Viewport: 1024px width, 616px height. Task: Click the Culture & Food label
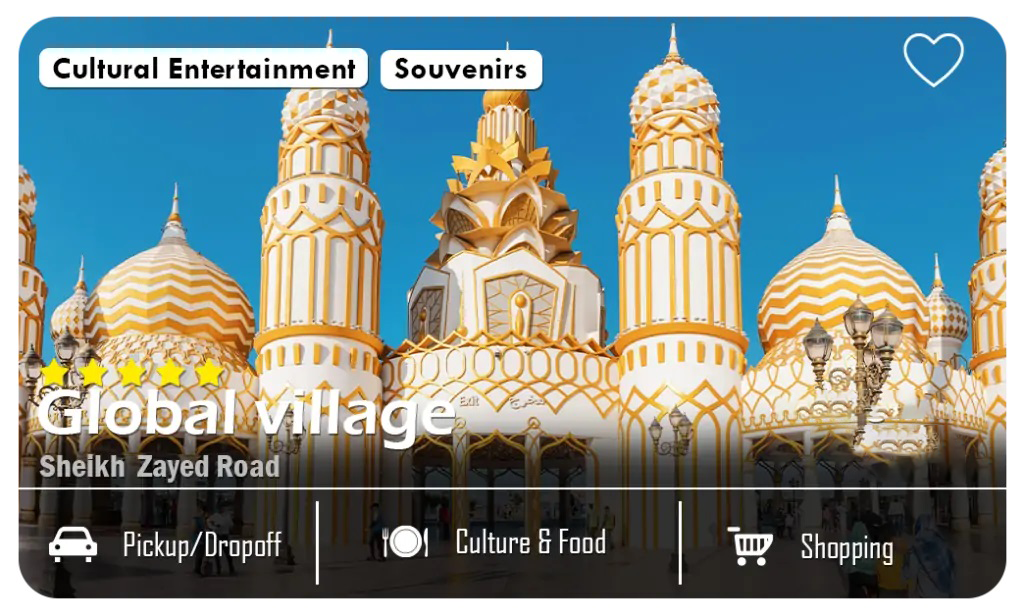point(531,542)
